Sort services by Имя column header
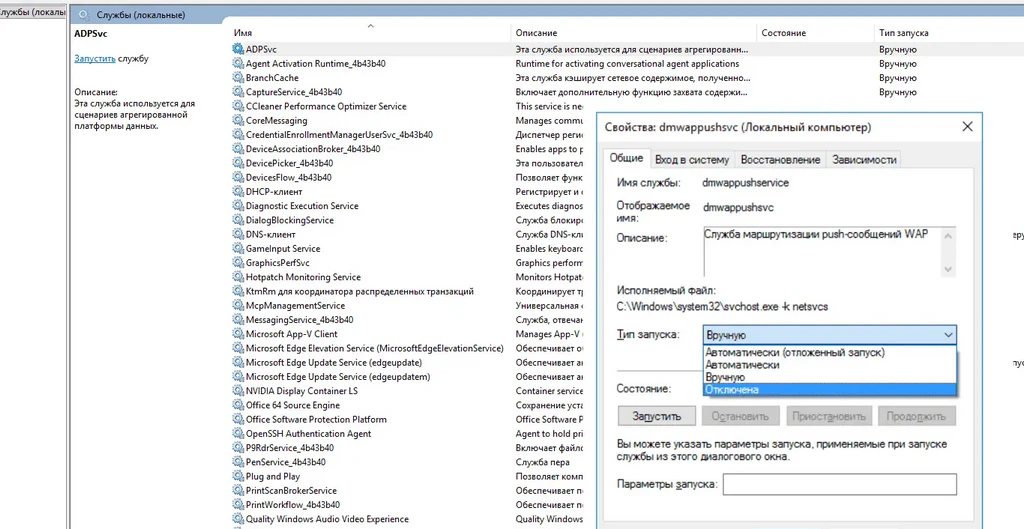 point(243,33)
